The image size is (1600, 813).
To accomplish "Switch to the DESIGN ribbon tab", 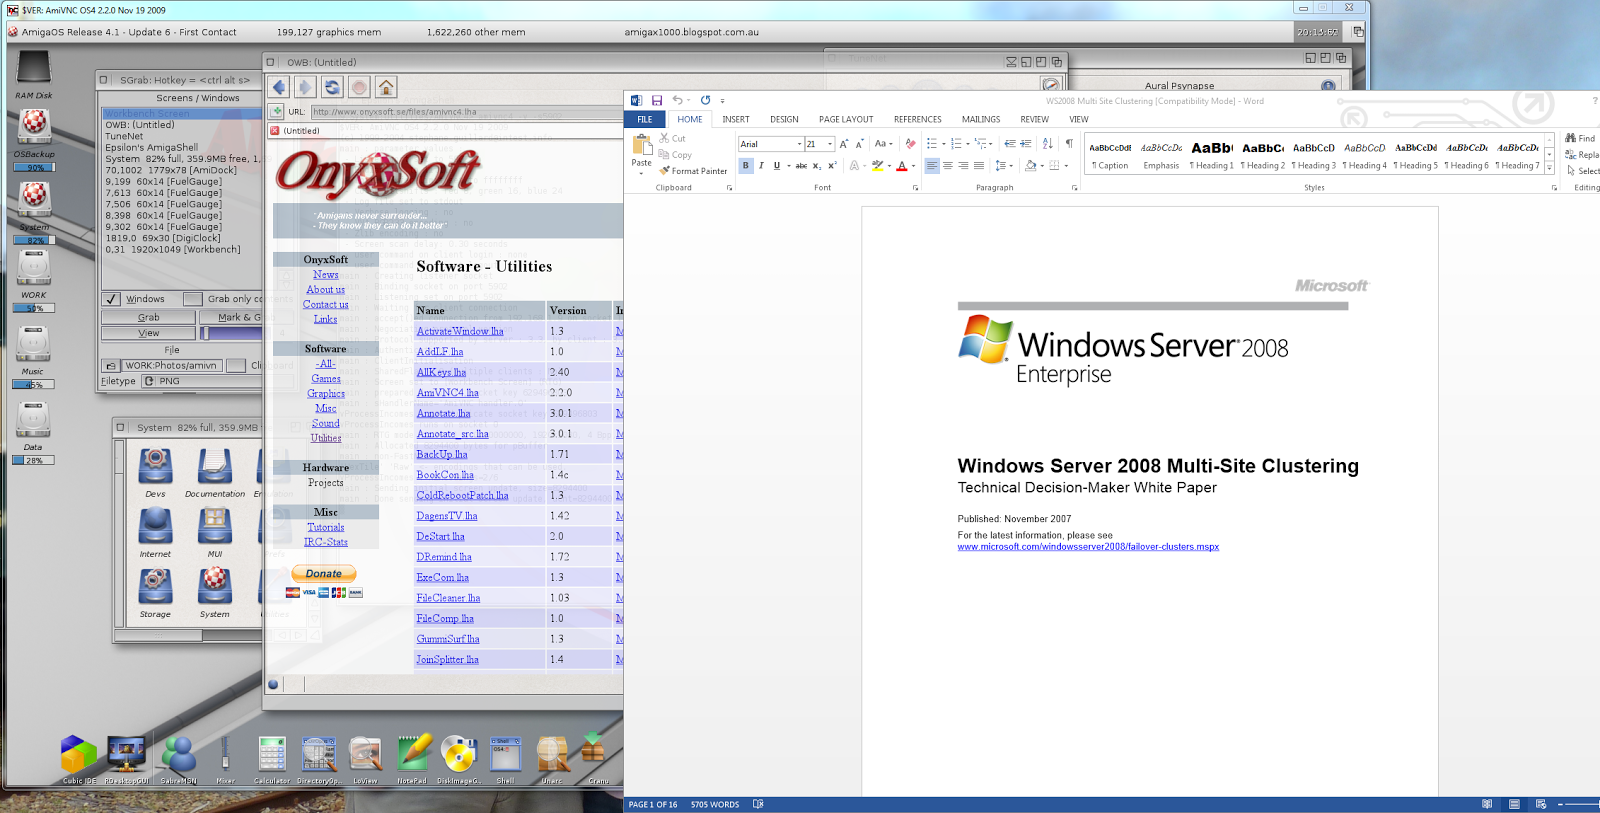I will pos(784,119).
